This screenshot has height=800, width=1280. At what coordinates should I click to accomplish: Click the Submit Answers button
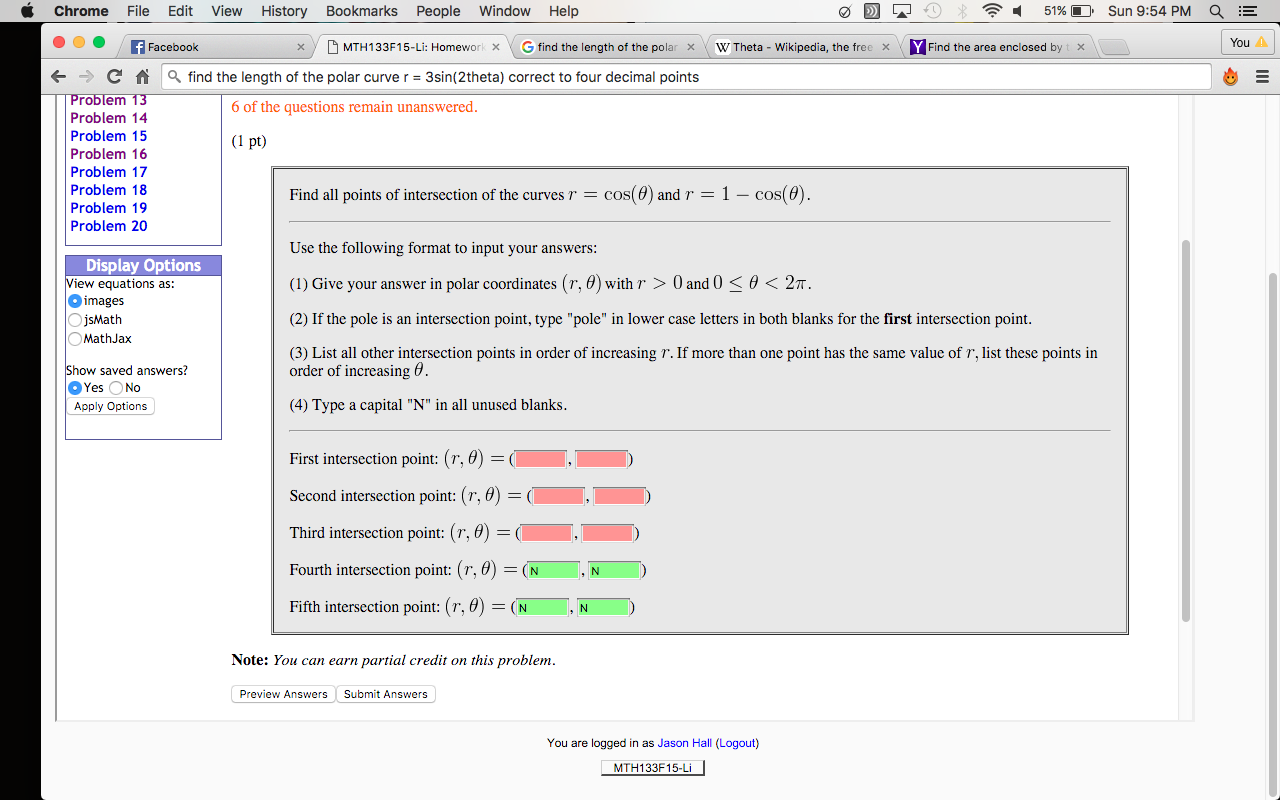[385, 693]
